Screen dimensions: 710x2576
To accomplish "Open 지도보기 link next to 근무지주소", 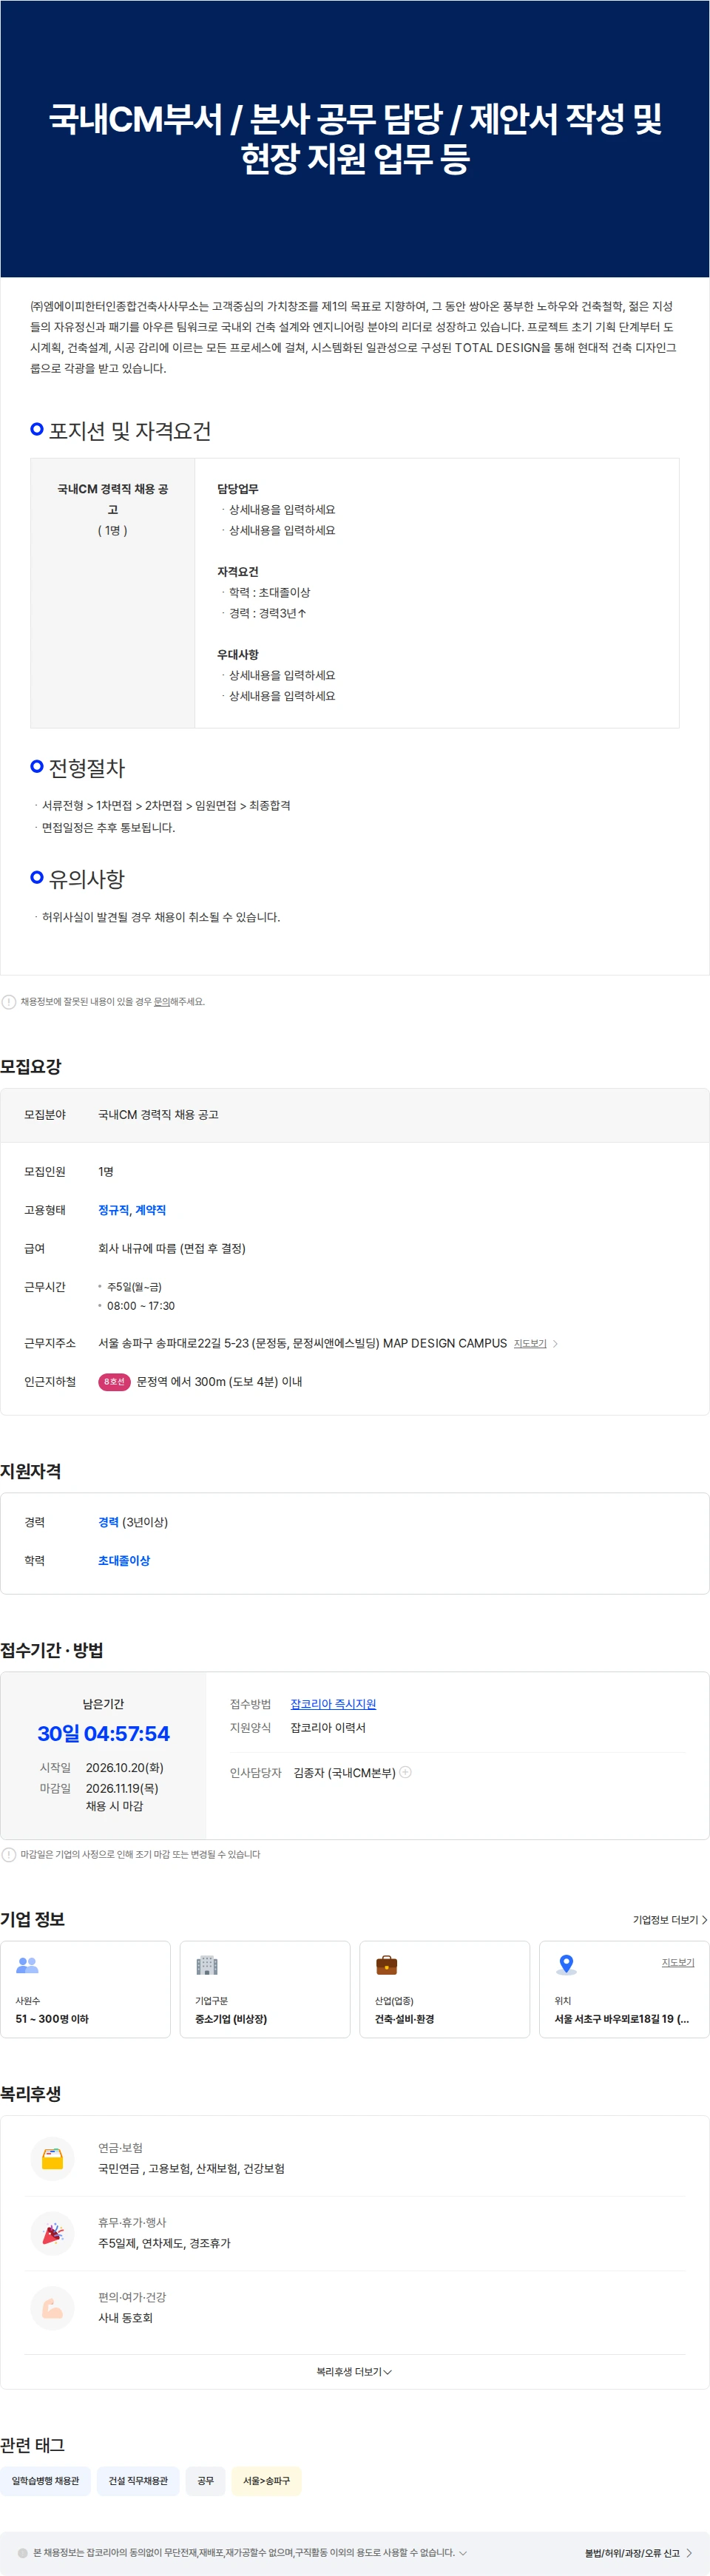I will (530, 1343).
